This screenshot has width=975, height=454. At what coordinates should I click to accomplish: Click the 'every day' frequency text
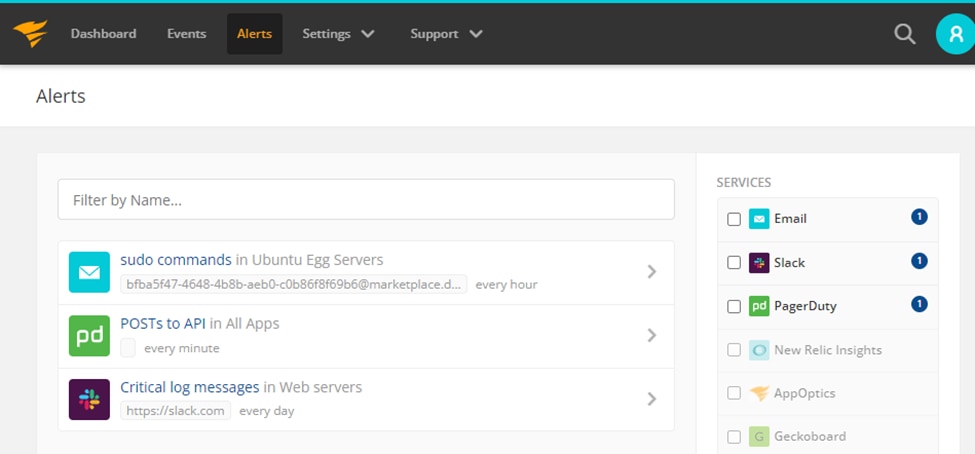point(267,412)
